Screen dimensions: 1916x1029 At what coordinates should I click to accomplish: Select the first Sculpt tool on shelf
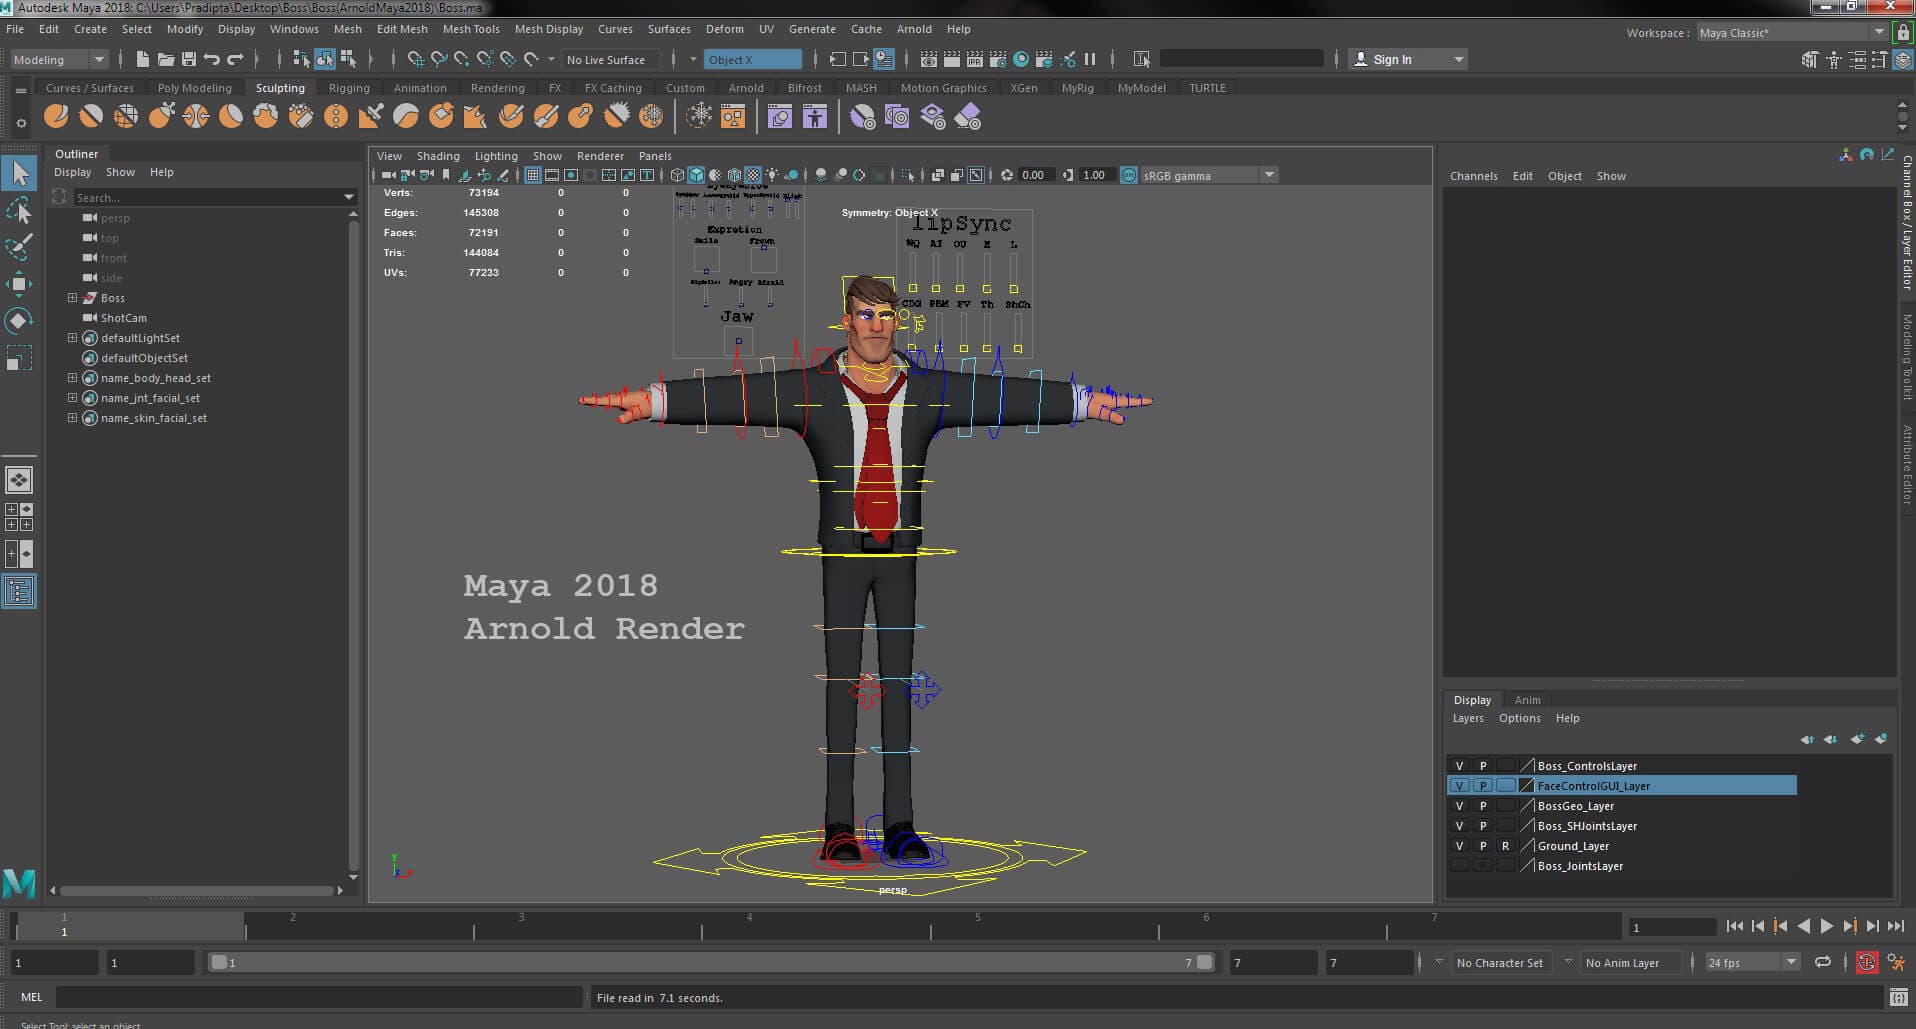pos(56,117)
